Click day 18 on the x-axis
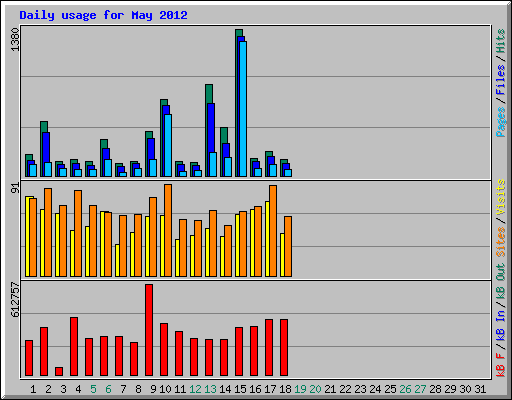Image resolution: width=512 pixels, height=400 pixels. pos(285,389)
